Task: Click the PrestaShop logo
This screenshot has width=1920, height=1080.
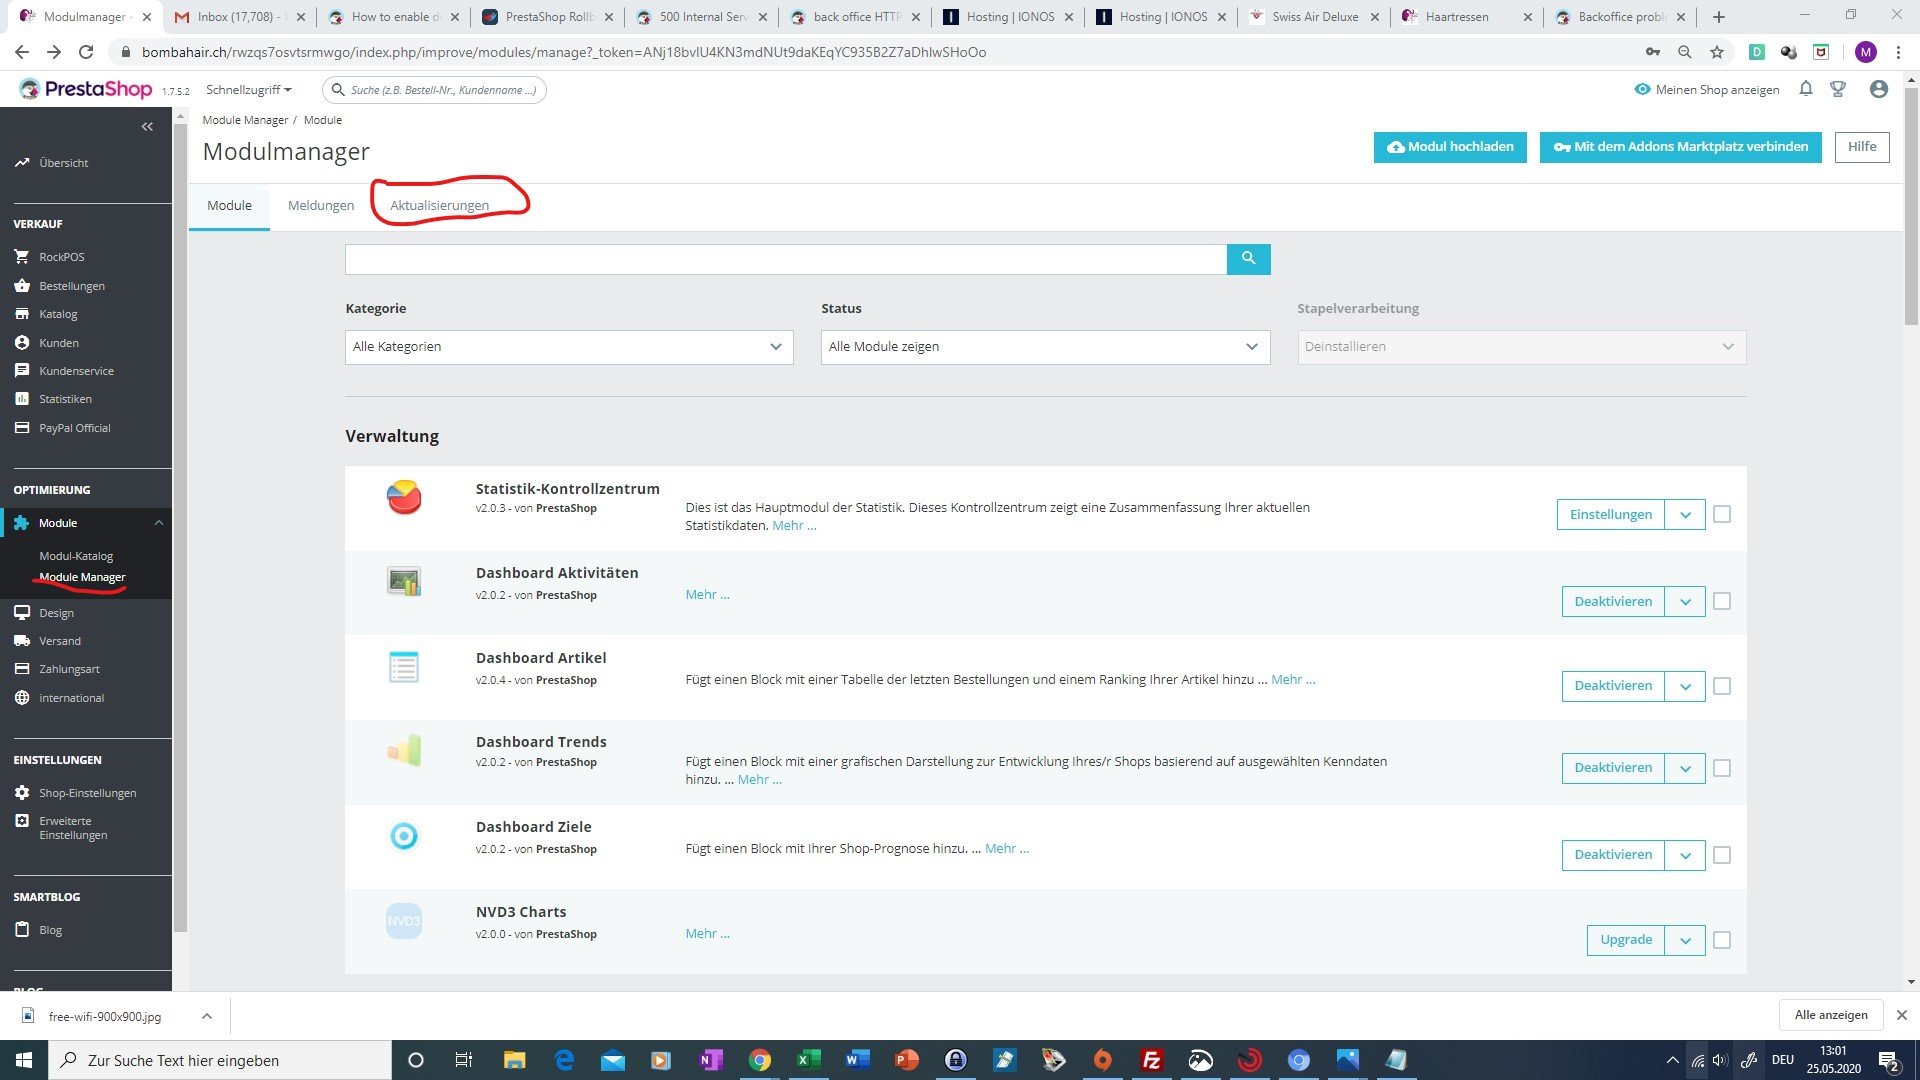Action: (86, 89)
